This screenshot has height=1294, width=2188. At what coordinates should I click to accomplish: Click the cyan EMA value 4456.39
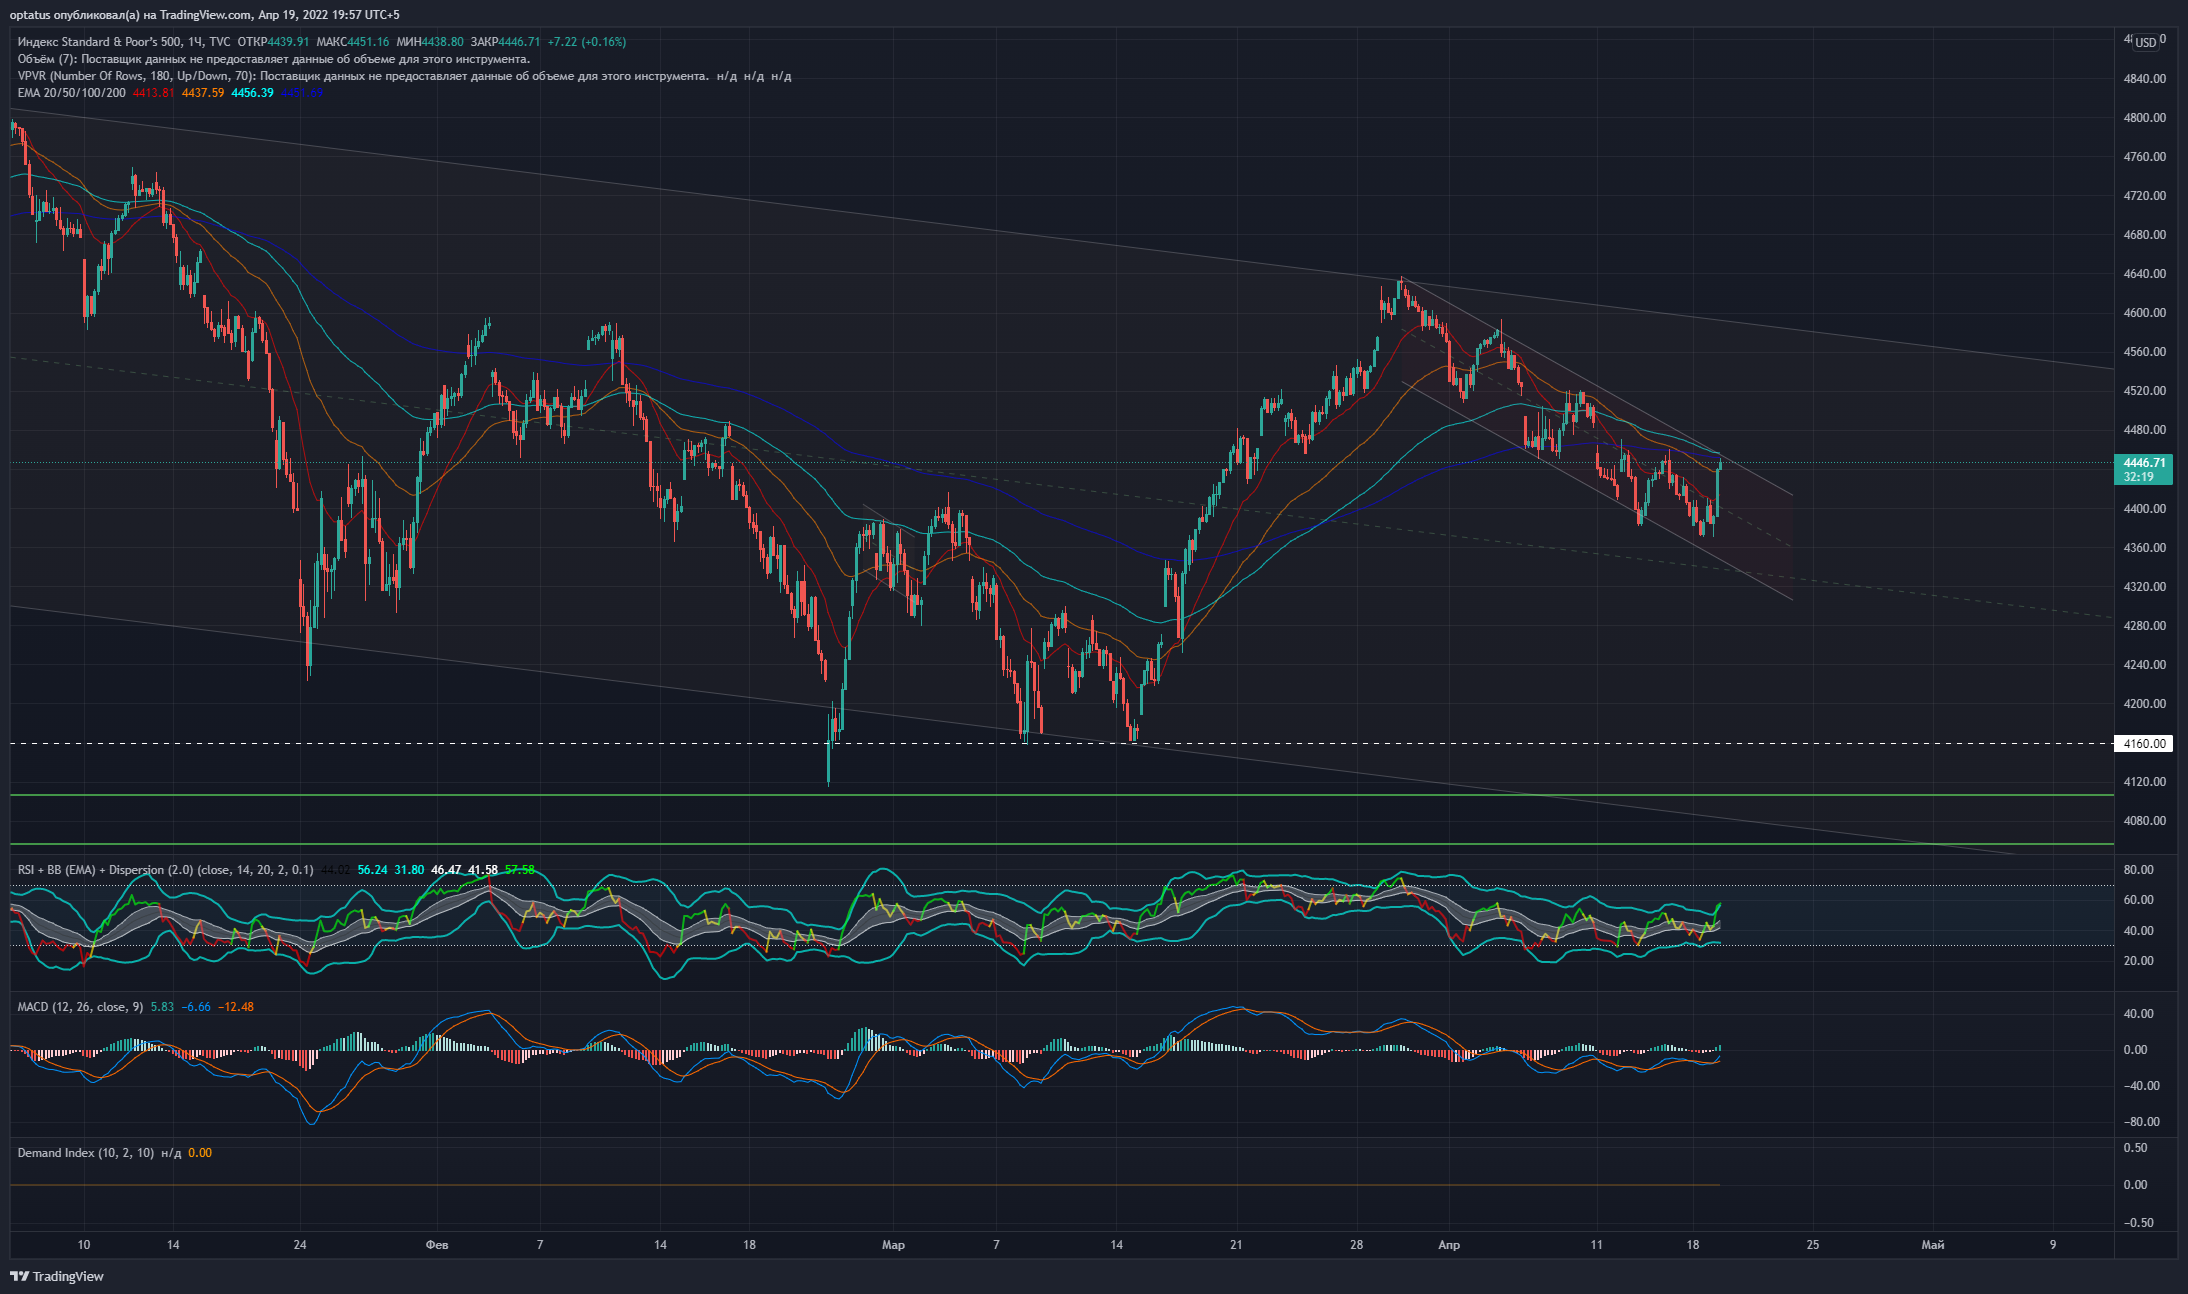(252, 93)
